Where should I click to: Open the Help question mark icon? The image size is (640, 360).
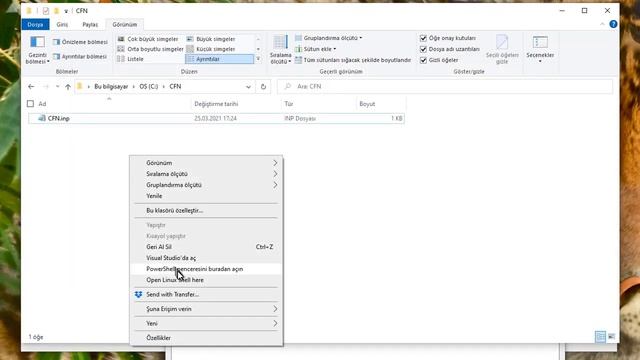pos(613,24)
